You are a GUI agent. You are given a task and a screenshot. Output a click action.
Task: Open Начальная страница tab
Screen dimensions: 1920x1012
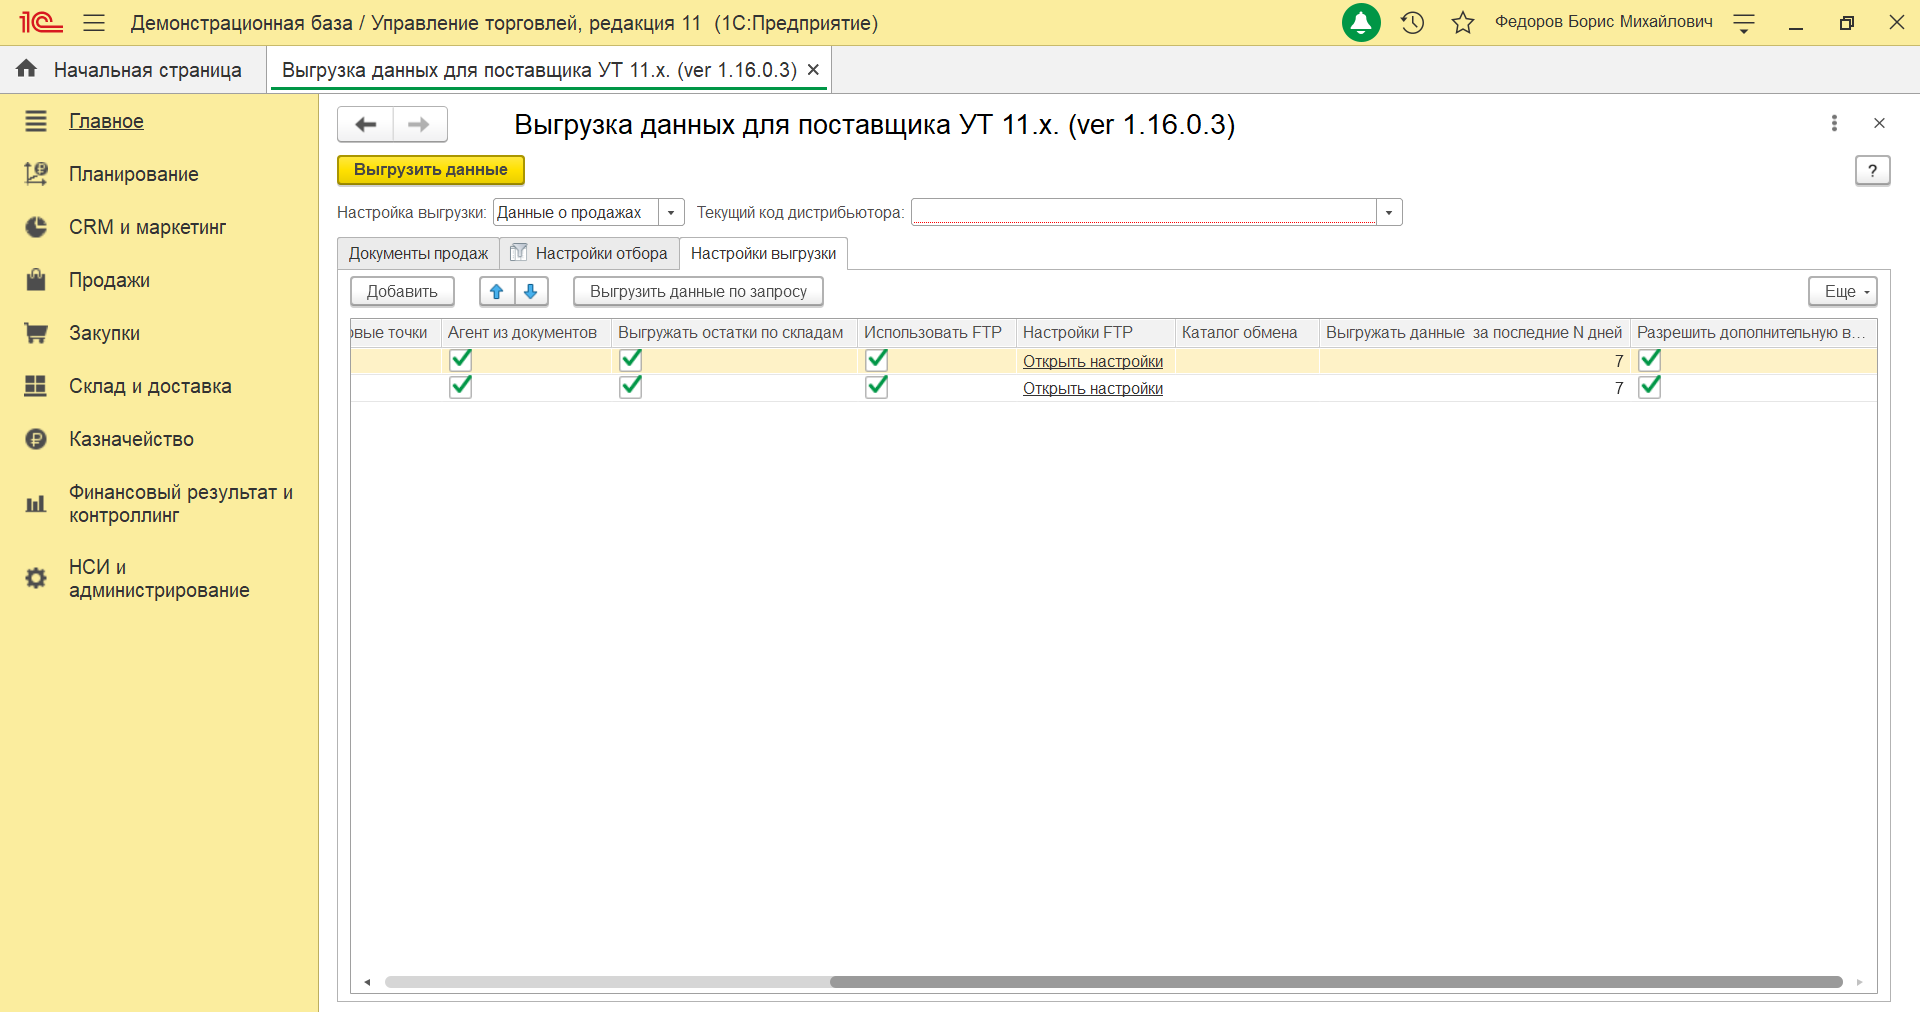[133, 70]
